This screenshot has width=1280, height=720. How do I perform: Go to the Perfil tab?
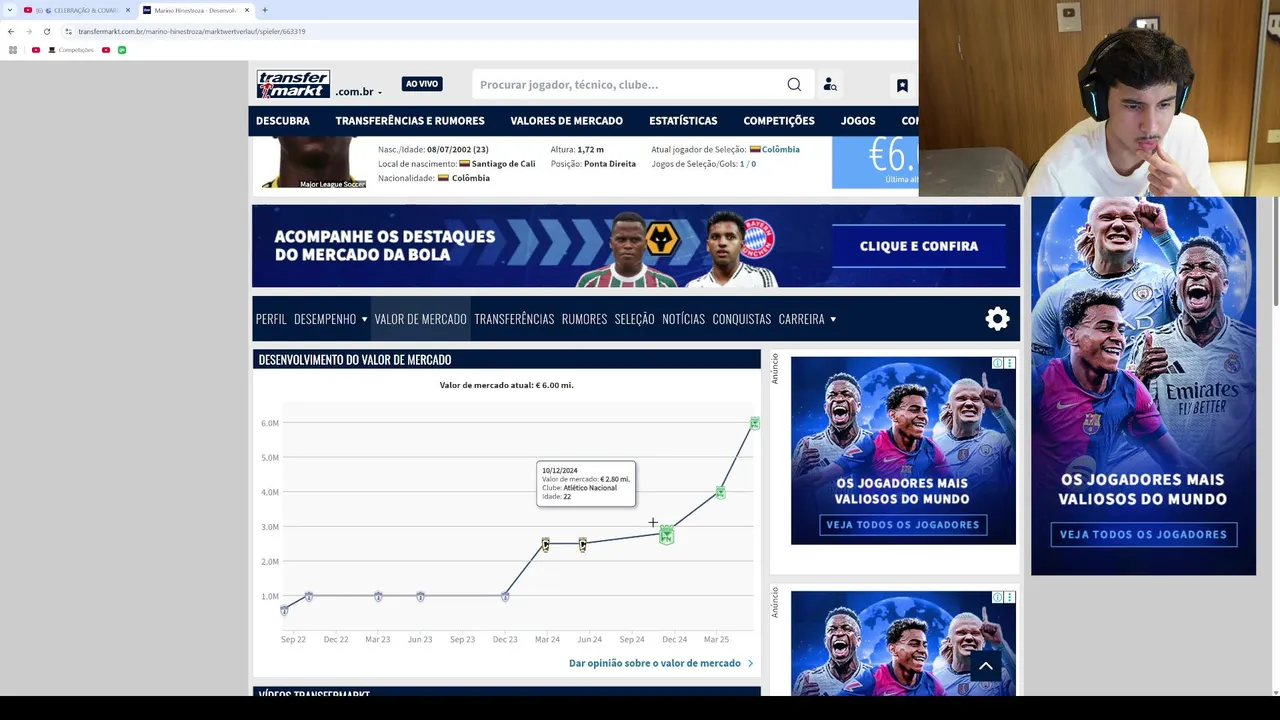pos(271,319)
